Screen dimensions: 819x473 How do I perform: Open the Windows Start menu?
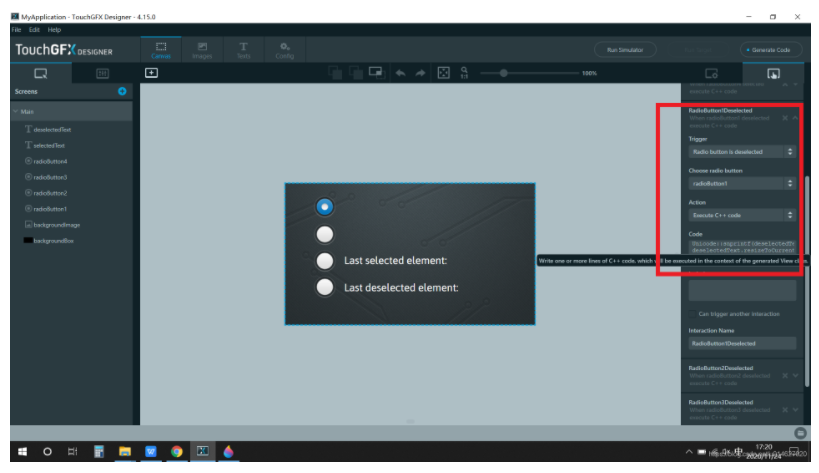22,452
